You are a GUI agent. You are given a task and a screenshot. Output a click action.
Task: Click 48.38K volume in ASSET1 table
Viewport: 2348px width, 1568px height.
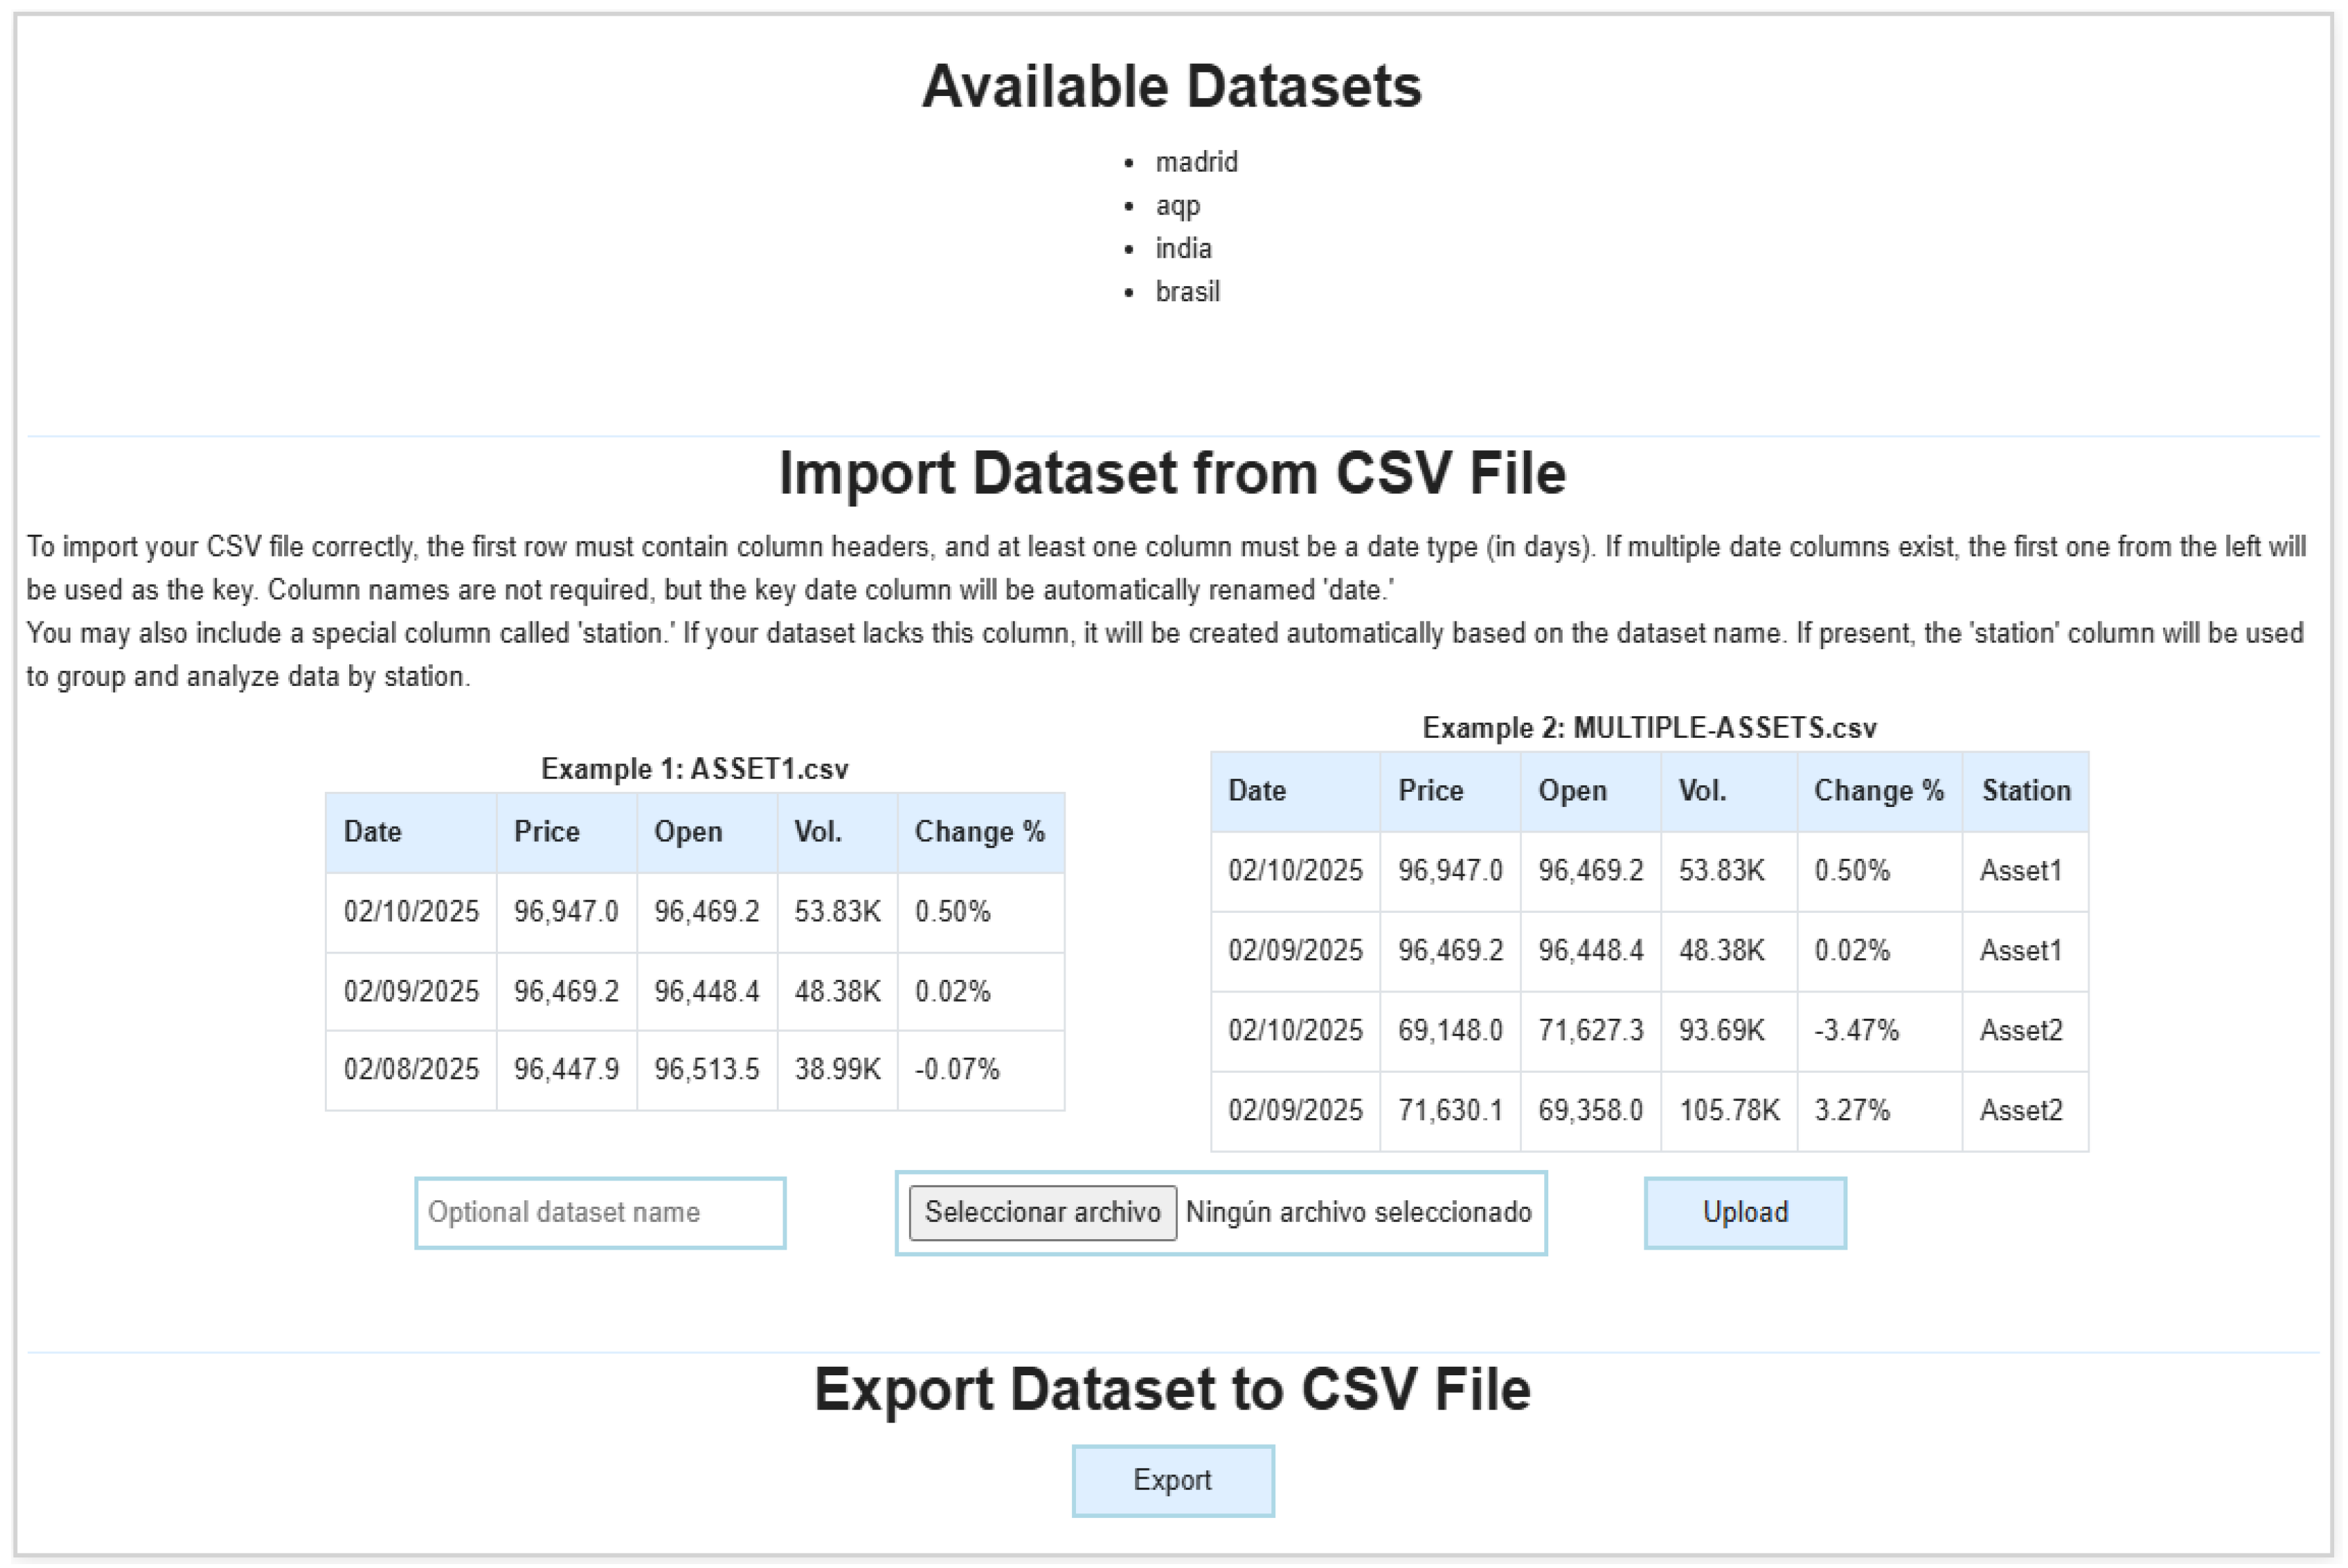point(837,992)
